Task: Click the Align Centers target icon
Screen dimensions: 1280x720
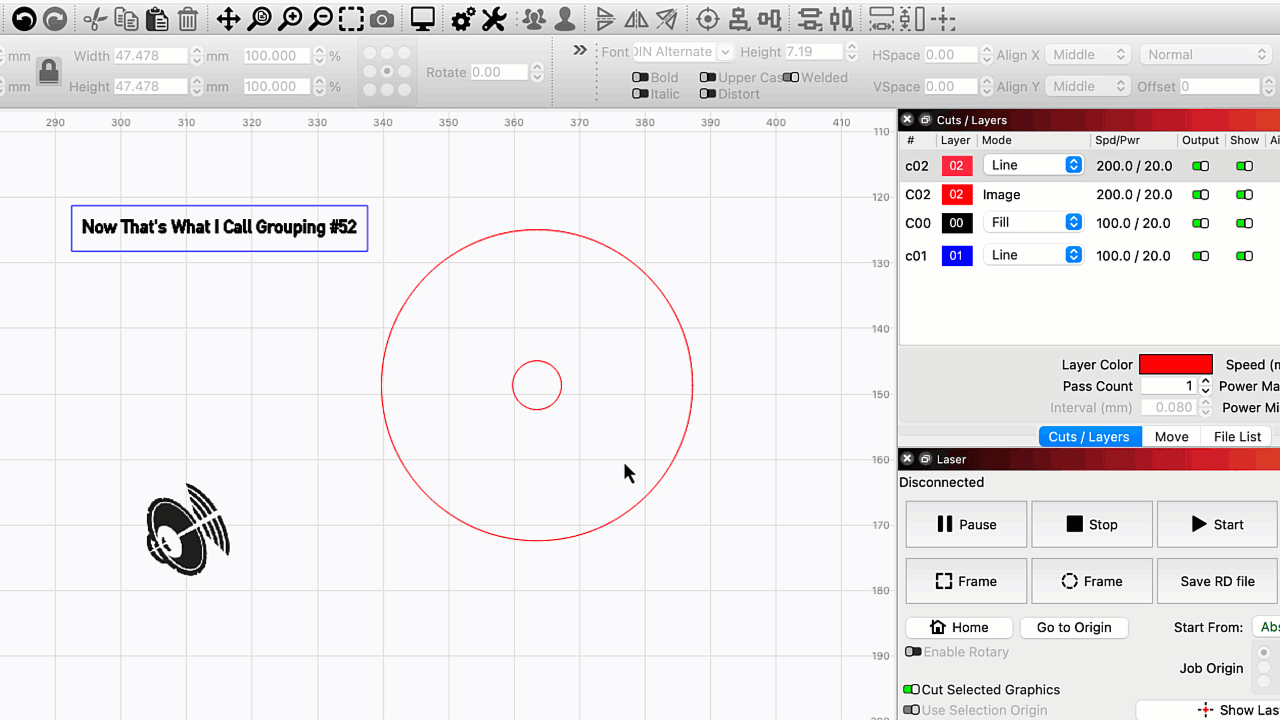Action: click(x=707, y=18)
